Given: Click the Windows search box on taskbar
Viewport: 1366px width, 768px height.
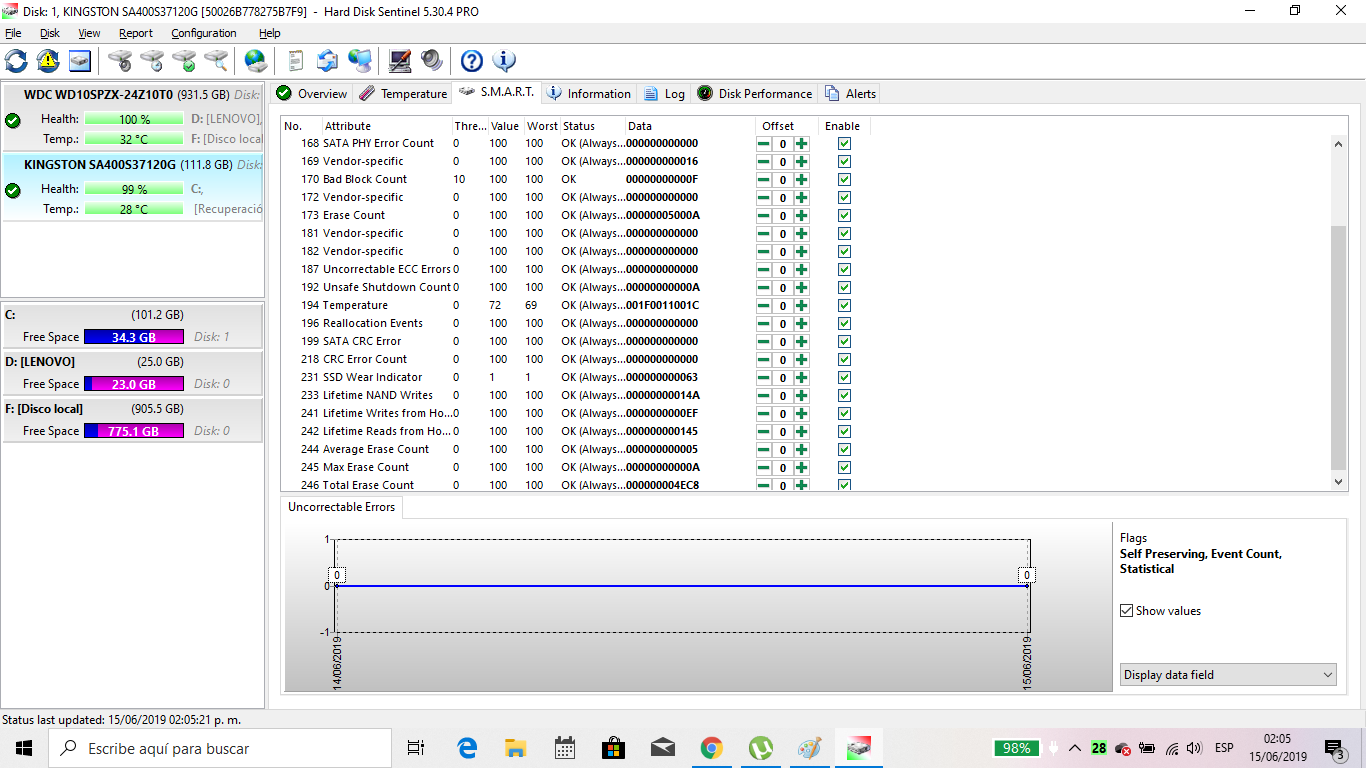Looking at the screenshot, I should coord(220,748).
